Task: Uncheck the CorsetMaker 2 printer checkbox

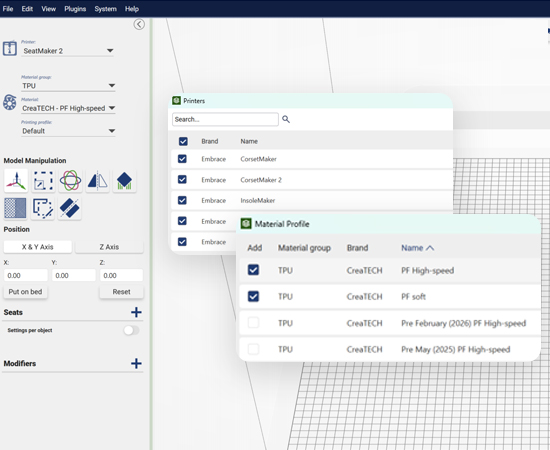Action: coord(182,180)
